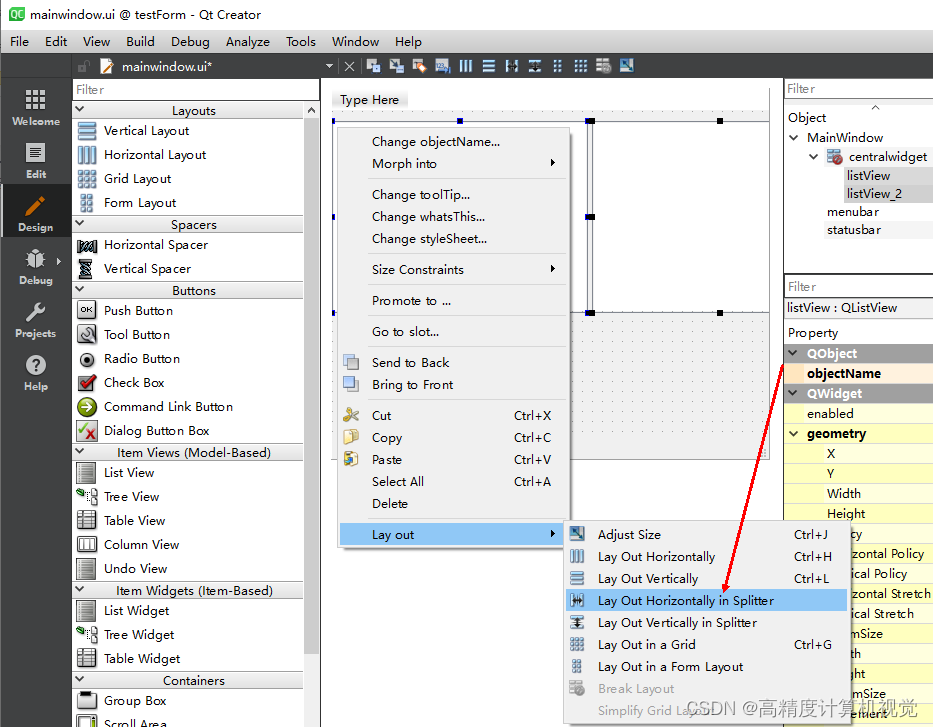Click the Edit Buddies toolbar icon
This screenshot has width=933, height=727.
click(419, 66)
